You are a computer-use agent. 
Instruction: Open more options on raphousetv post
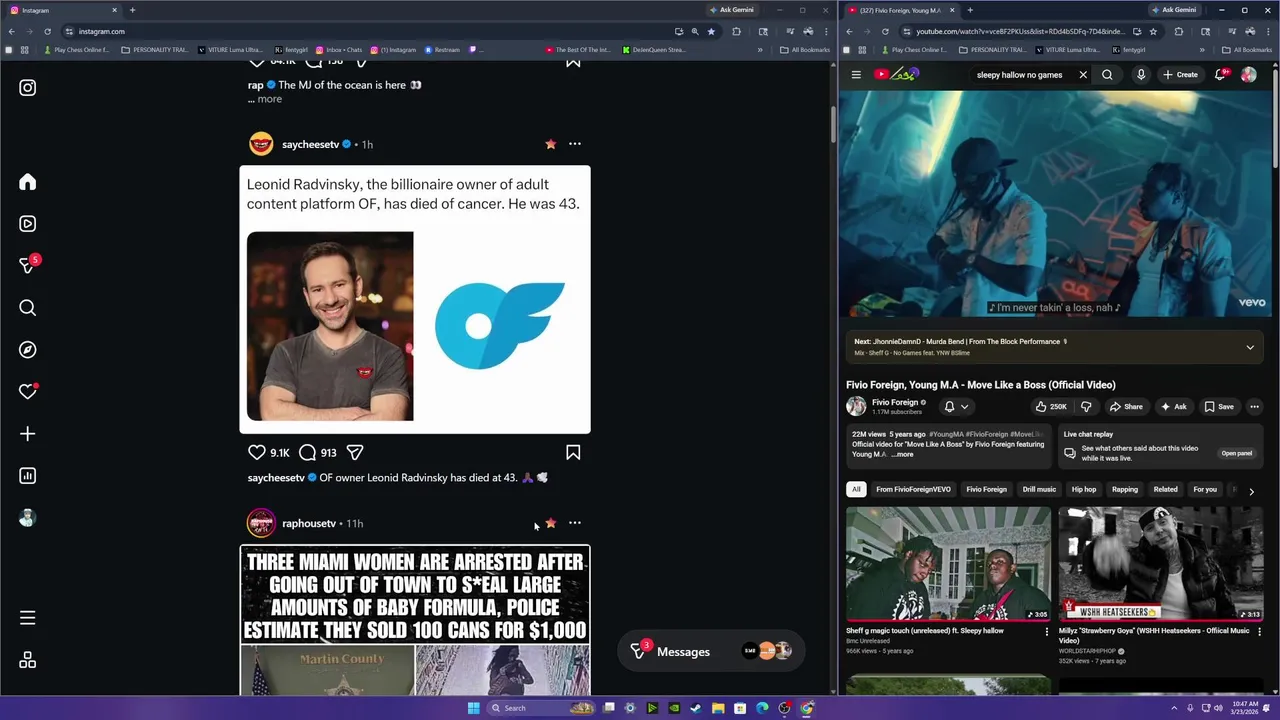[575, 523]
